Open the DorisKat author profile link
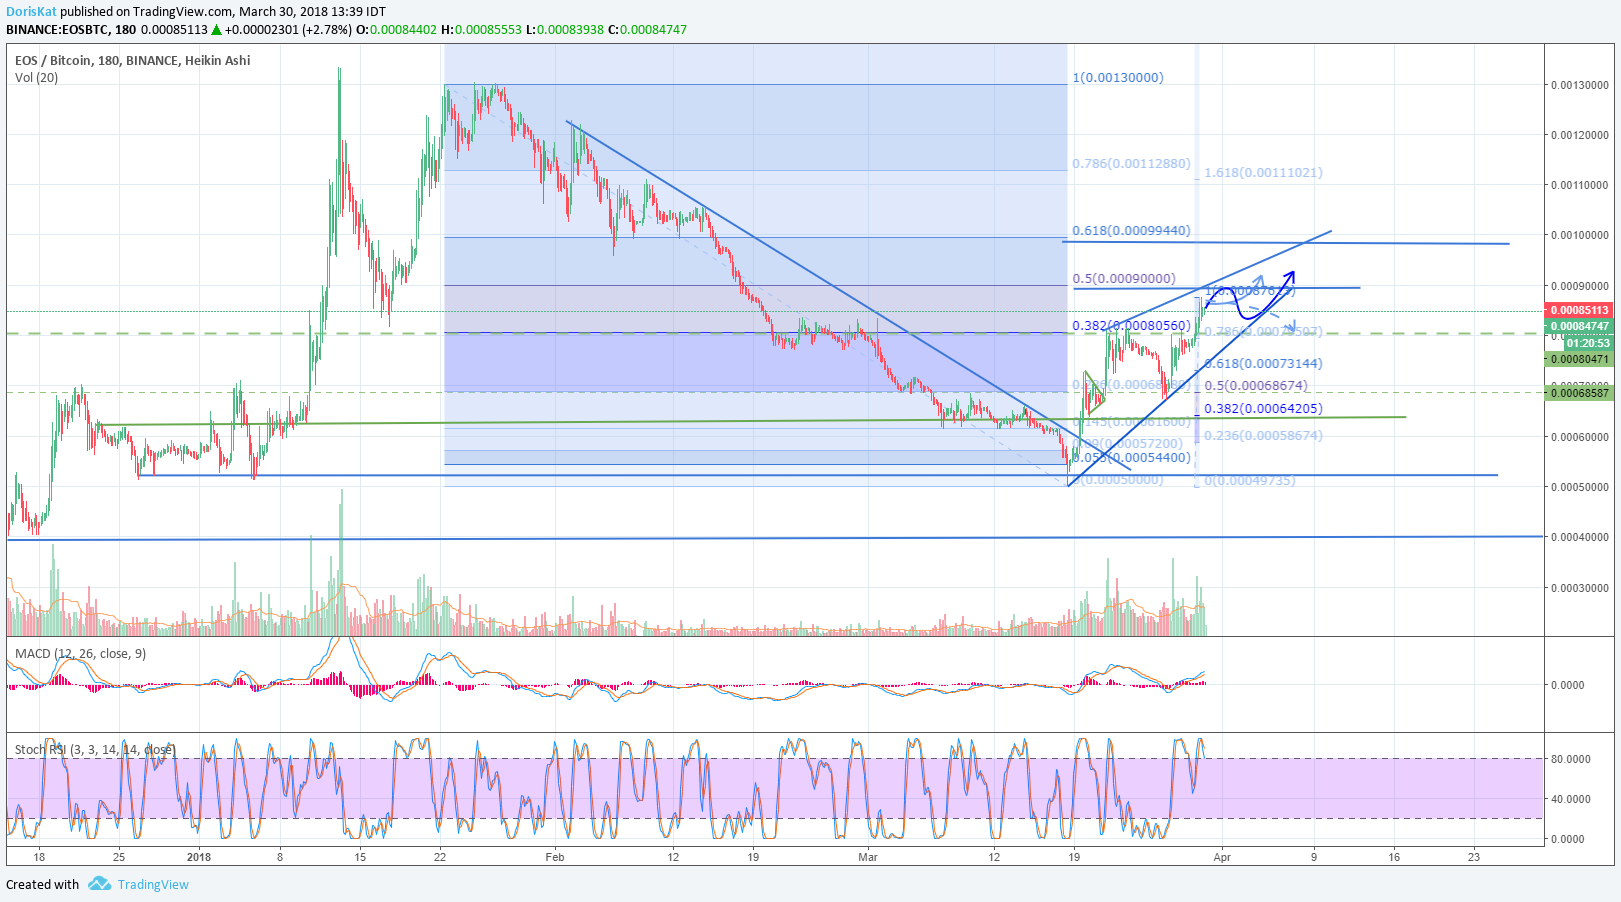The height and width of the screenshot is (902, 1621). click(31, 12)
